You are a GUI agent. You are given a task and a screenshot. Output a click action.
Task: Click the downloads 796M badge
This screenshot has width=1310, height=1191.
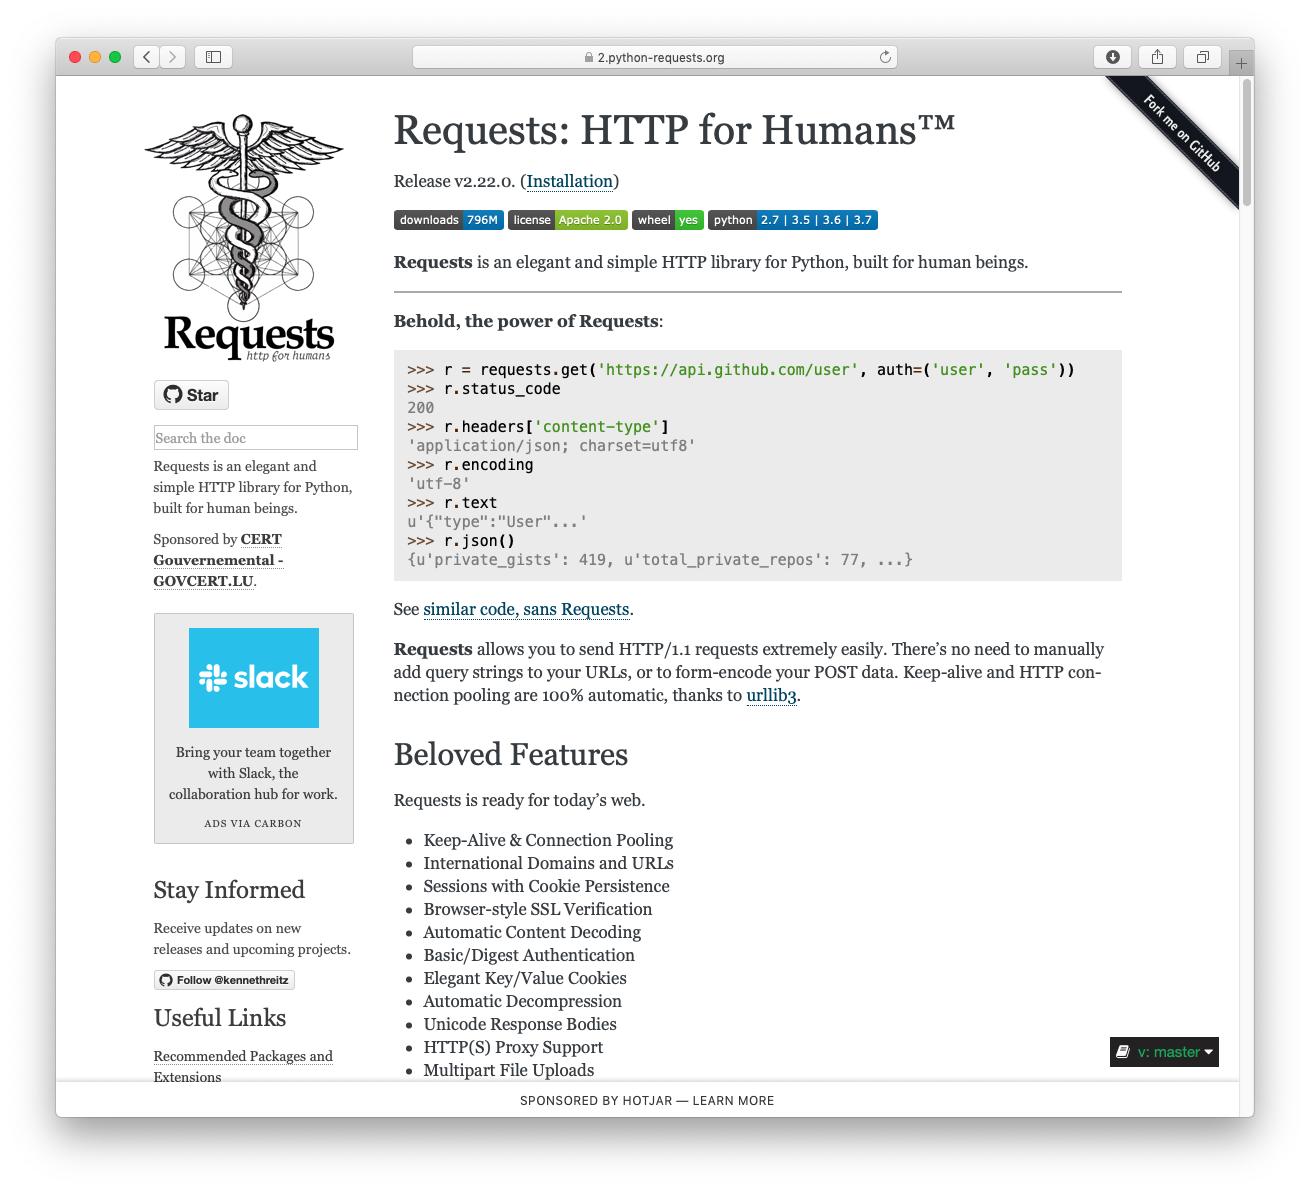(x=449, y=220)
